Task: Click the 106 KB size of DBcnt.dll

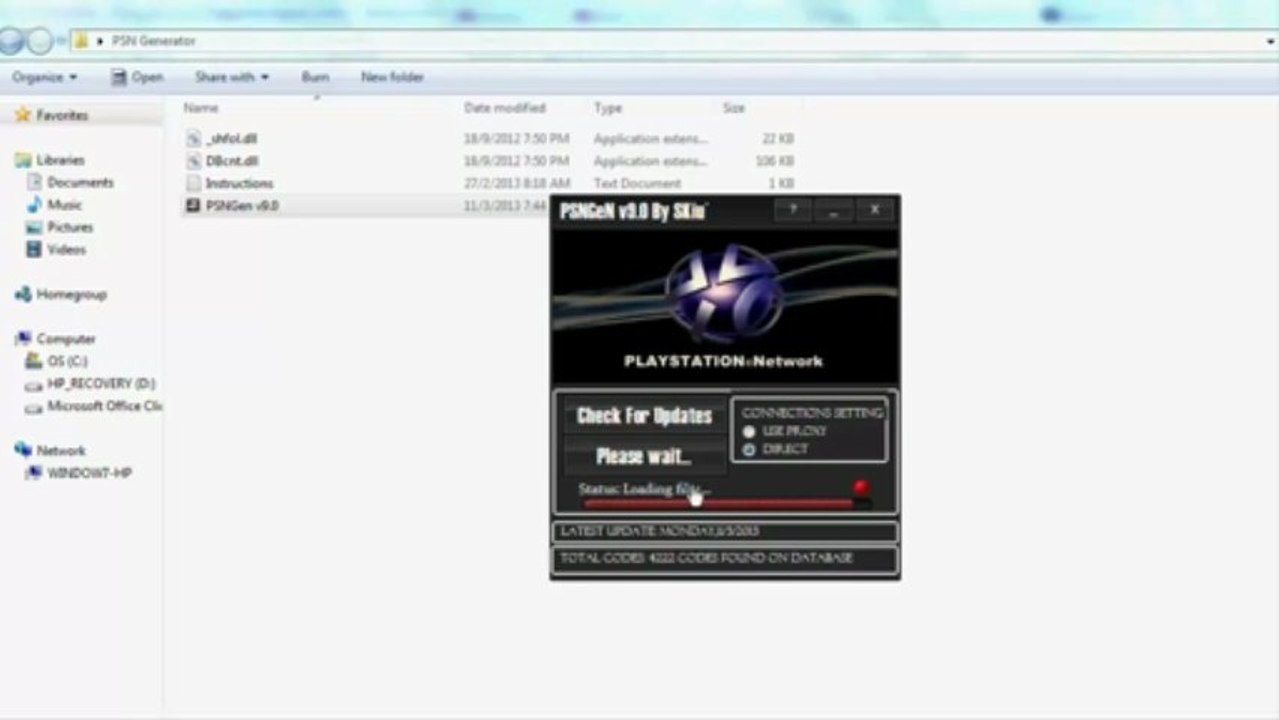Action: [775, 160]
